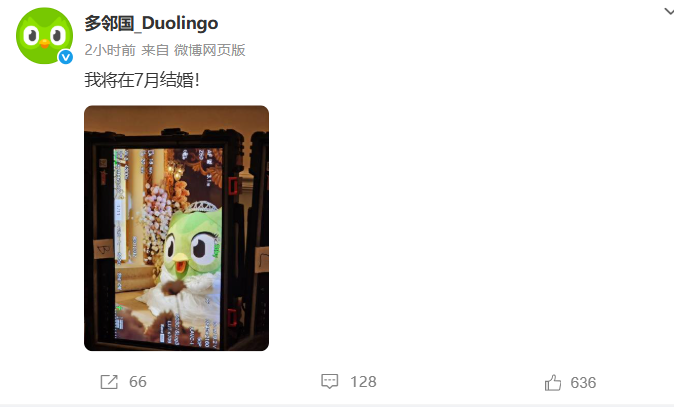This screenshot has width=674, height=407.
Task: Click the 2小时前 timestamp
Action: 110,50
